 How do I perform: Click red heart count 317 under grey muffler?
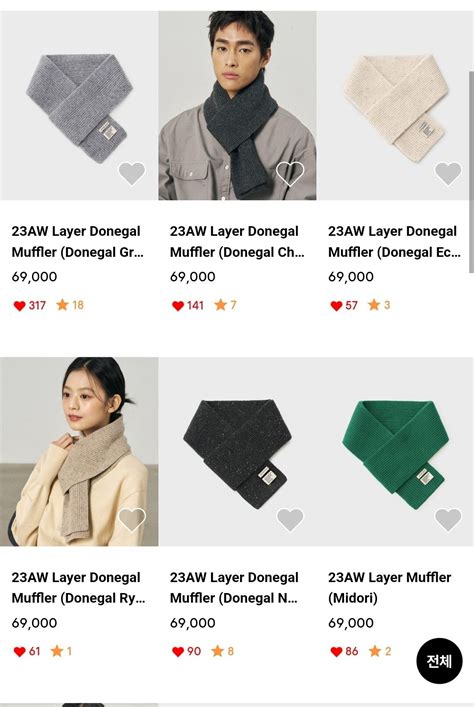30,305
